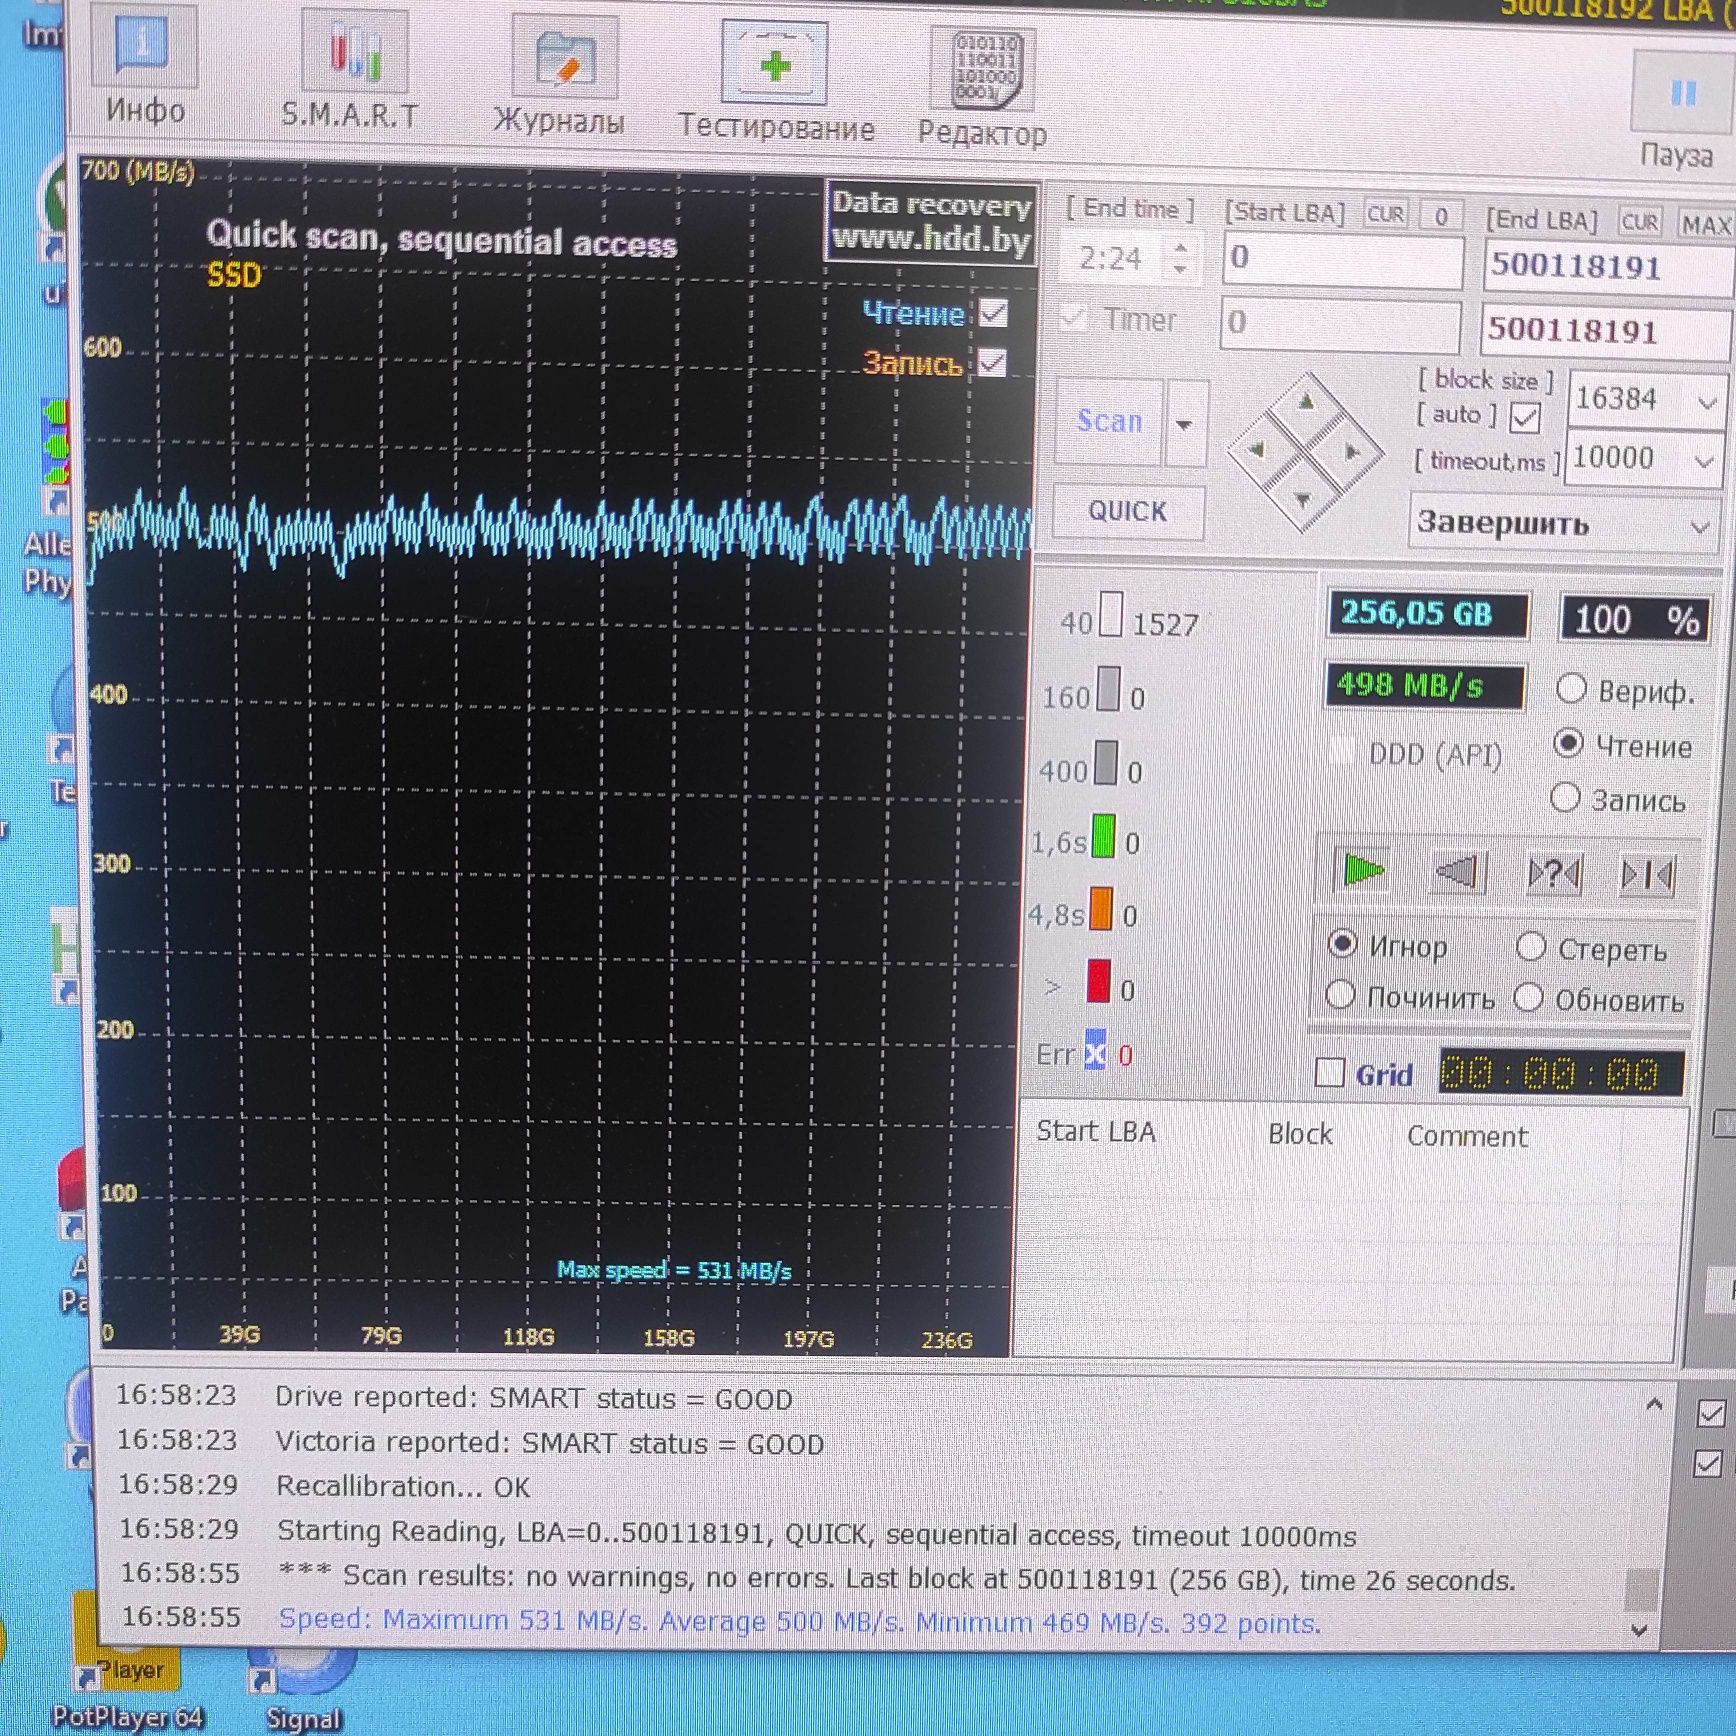This screenshot has height=1736, width=1736.
Task: Enable the Grid checkbox
Action: click(x=1329, y=1072)
